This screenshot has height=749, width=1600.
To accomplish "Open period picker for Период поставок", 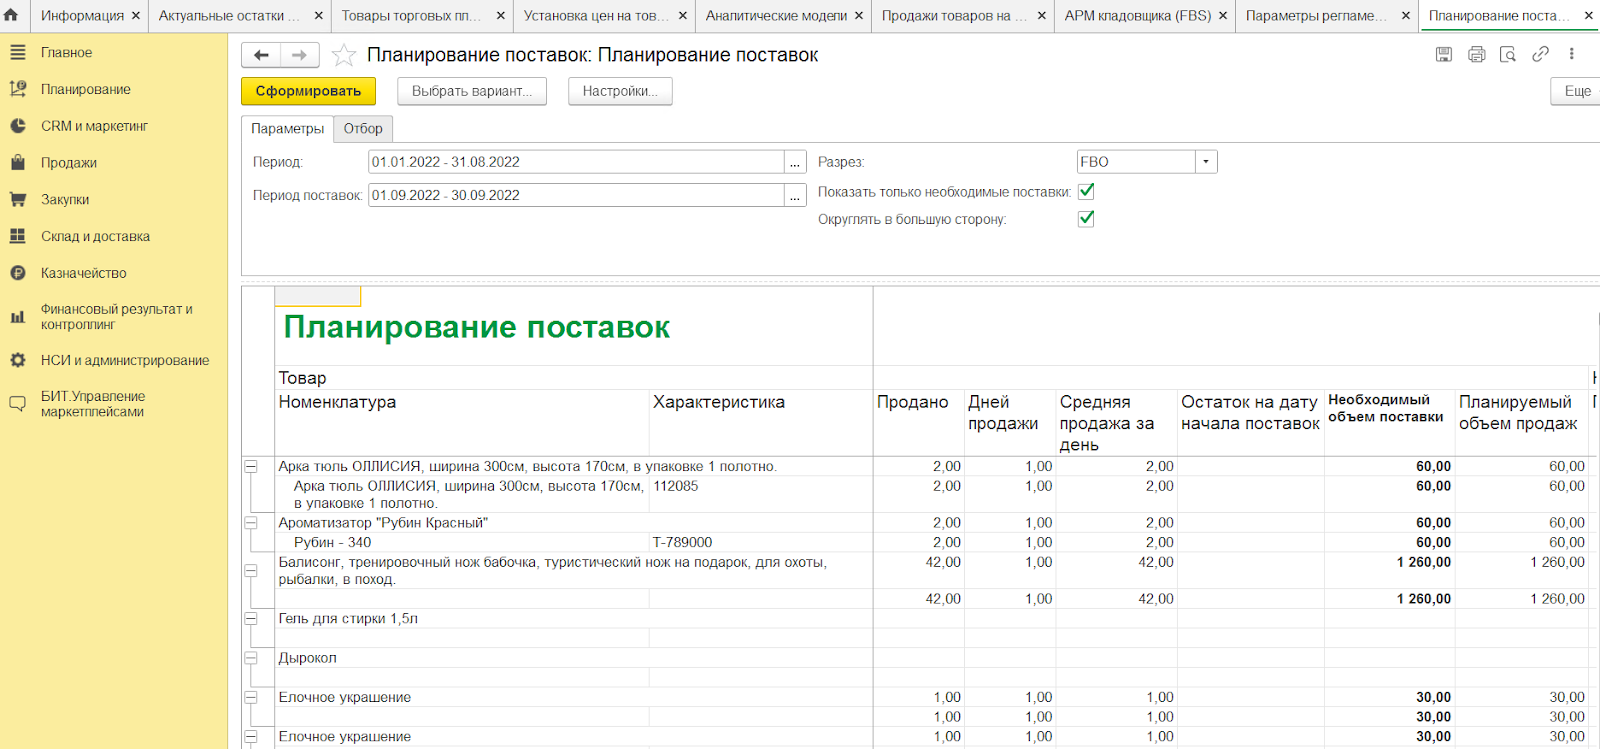I will click(795, 196).
